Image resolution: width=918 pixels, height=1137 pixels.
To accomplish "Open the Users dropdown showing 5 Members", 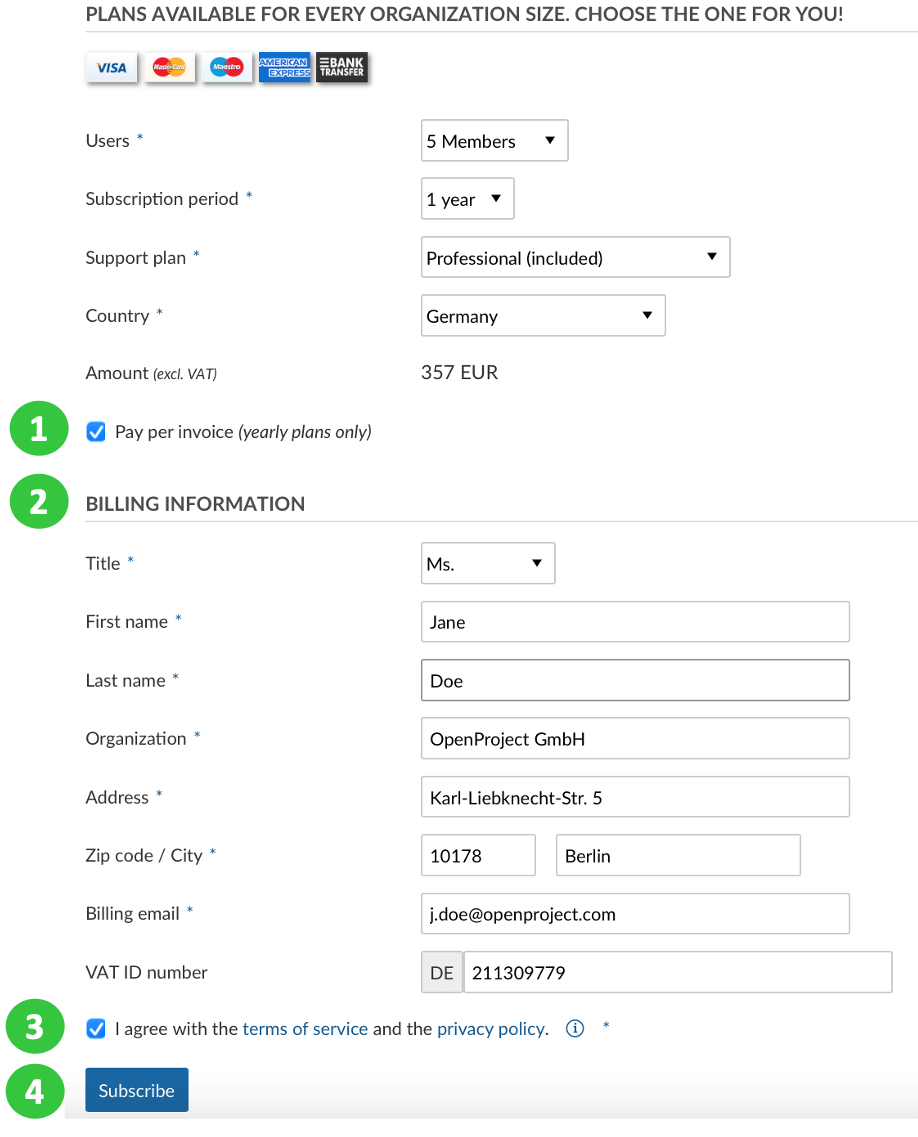I will 494,141.
